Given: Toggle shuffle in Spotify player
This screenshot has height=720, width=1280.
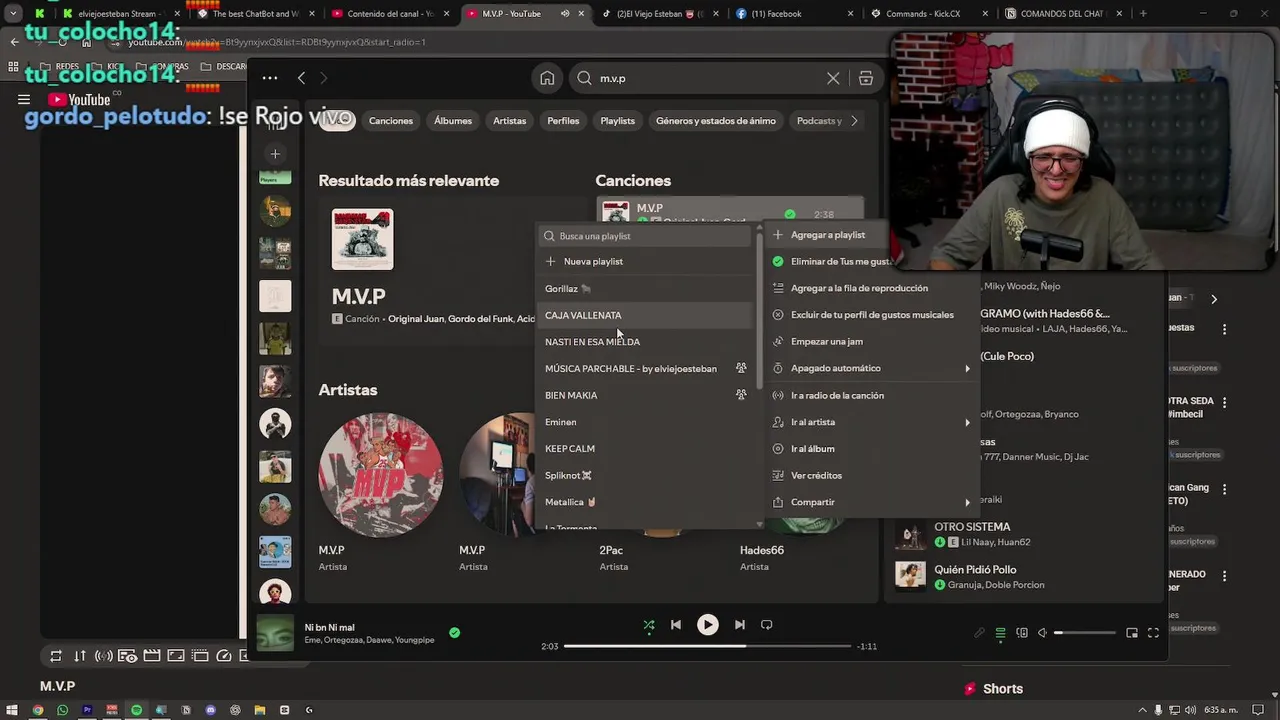Looking at the screenshot, I should [x=649, y=625].
